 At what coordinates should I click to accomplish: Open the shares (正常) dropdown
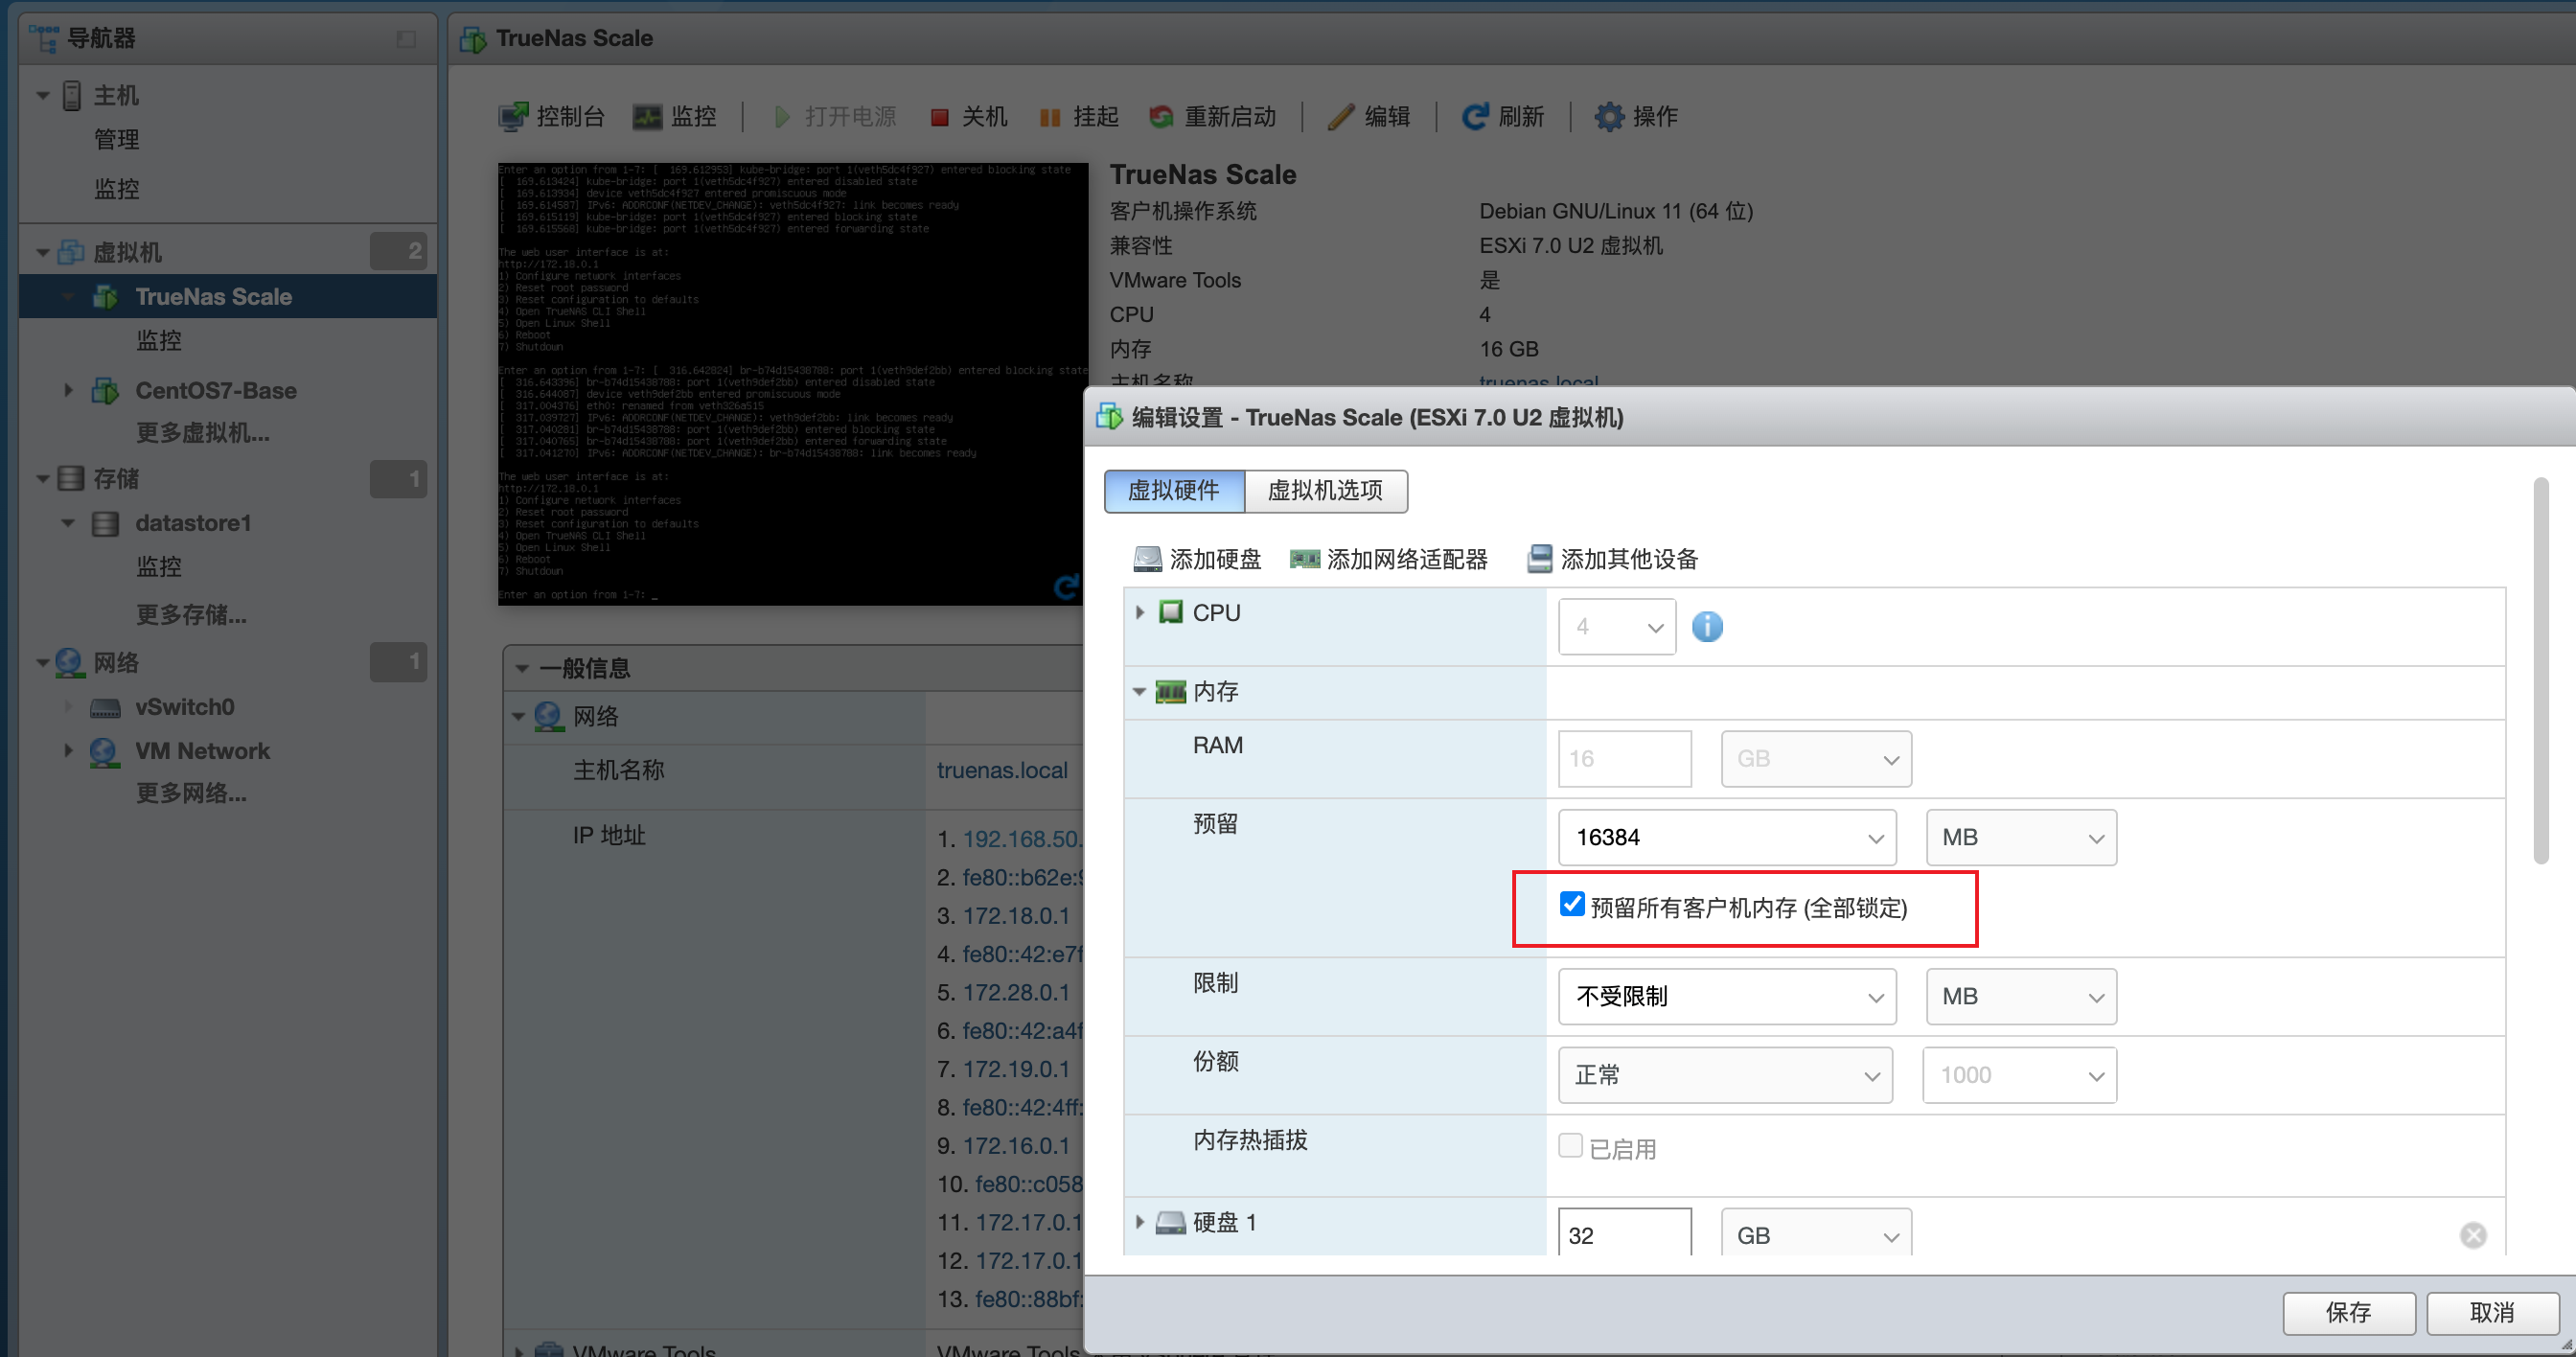click(1724, 1075)
